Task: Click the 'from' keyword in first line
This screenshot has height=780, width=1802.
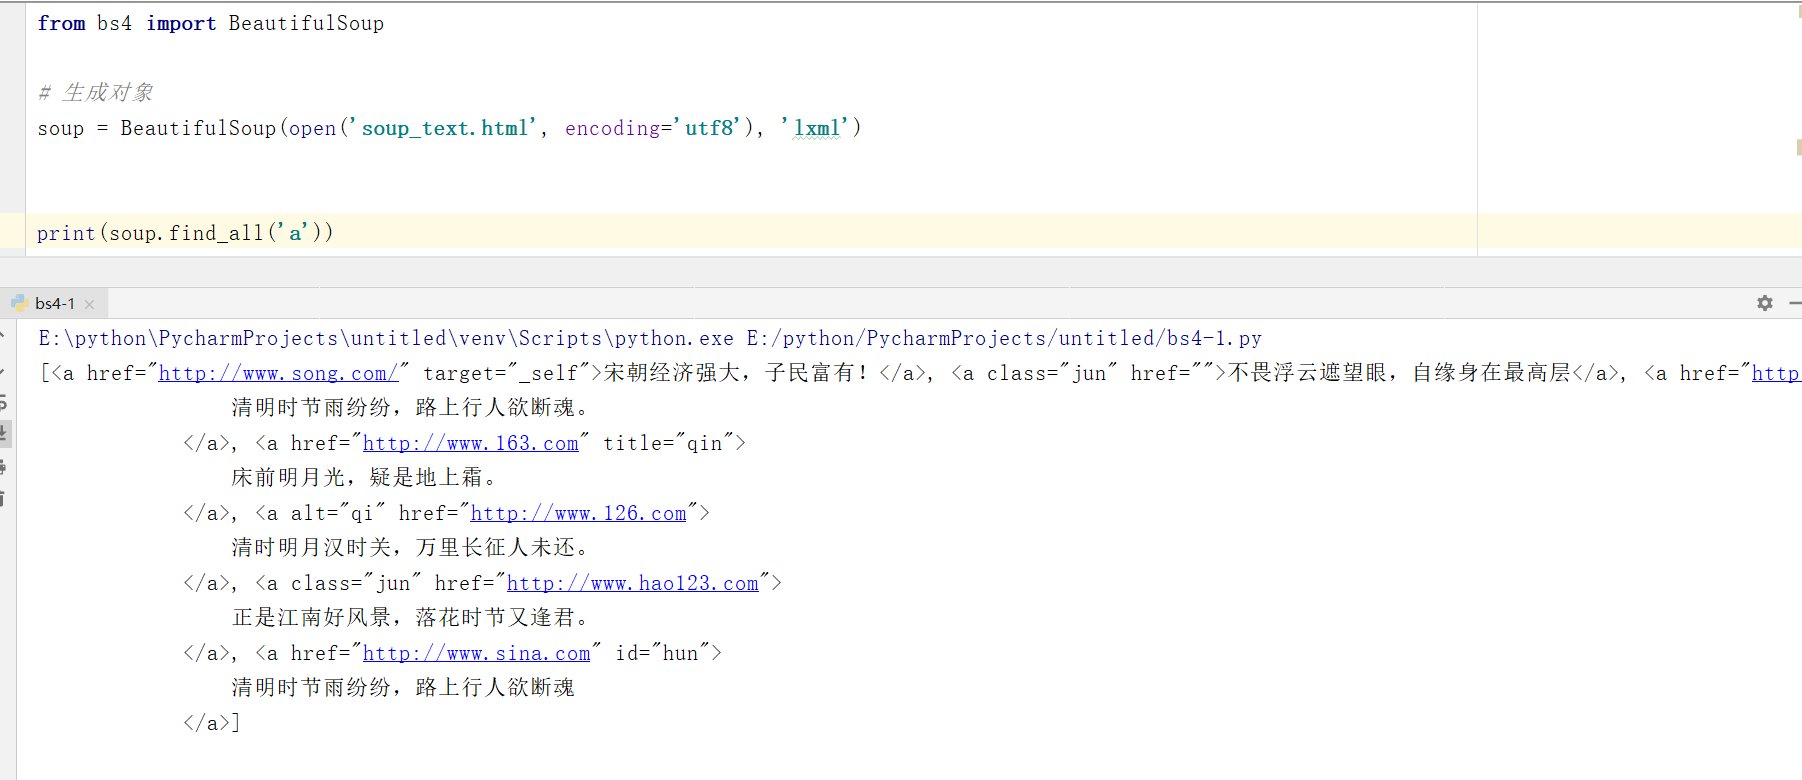Action: [x=61, y=23]
